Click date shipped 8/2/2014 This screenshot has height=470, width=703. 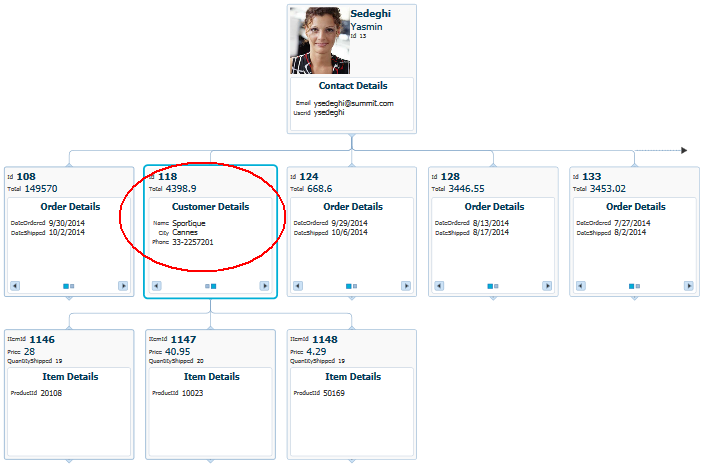630,232
